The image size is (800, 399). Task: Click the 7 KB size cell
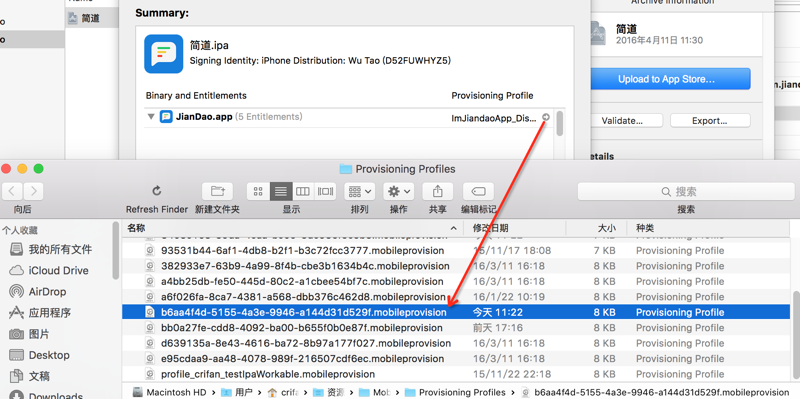pos(605,251)
